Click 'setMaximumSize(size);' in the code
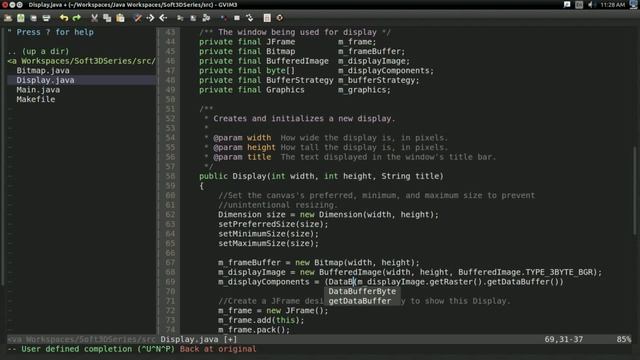 pos(268,243)
